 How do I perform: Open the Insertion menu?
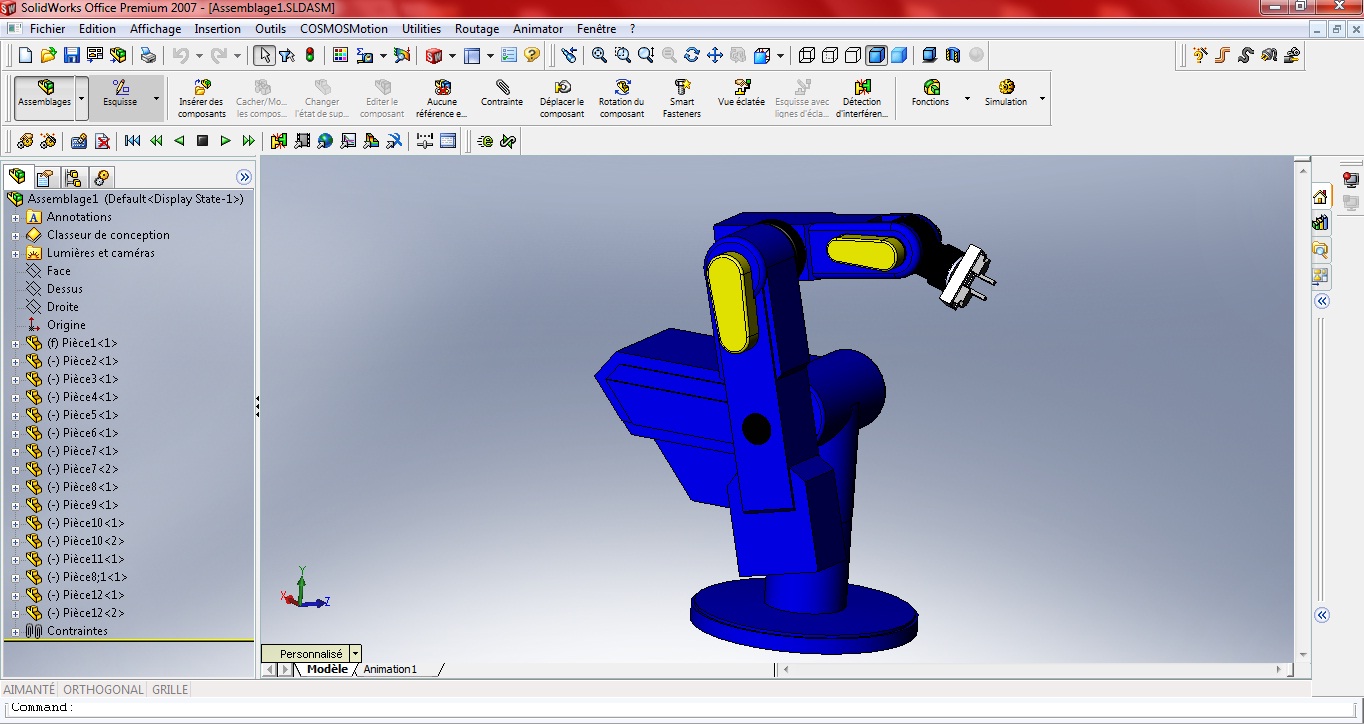click(217, 29)
